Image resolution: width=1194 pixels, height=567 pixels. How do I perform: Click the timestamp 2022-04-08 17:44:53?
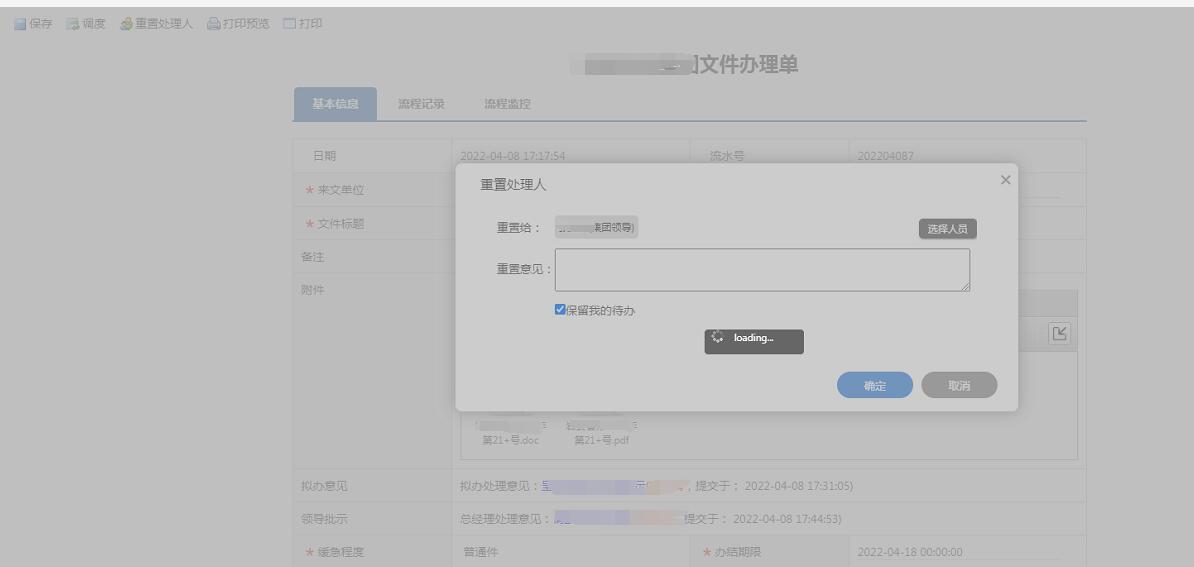[x=786, y=519]
